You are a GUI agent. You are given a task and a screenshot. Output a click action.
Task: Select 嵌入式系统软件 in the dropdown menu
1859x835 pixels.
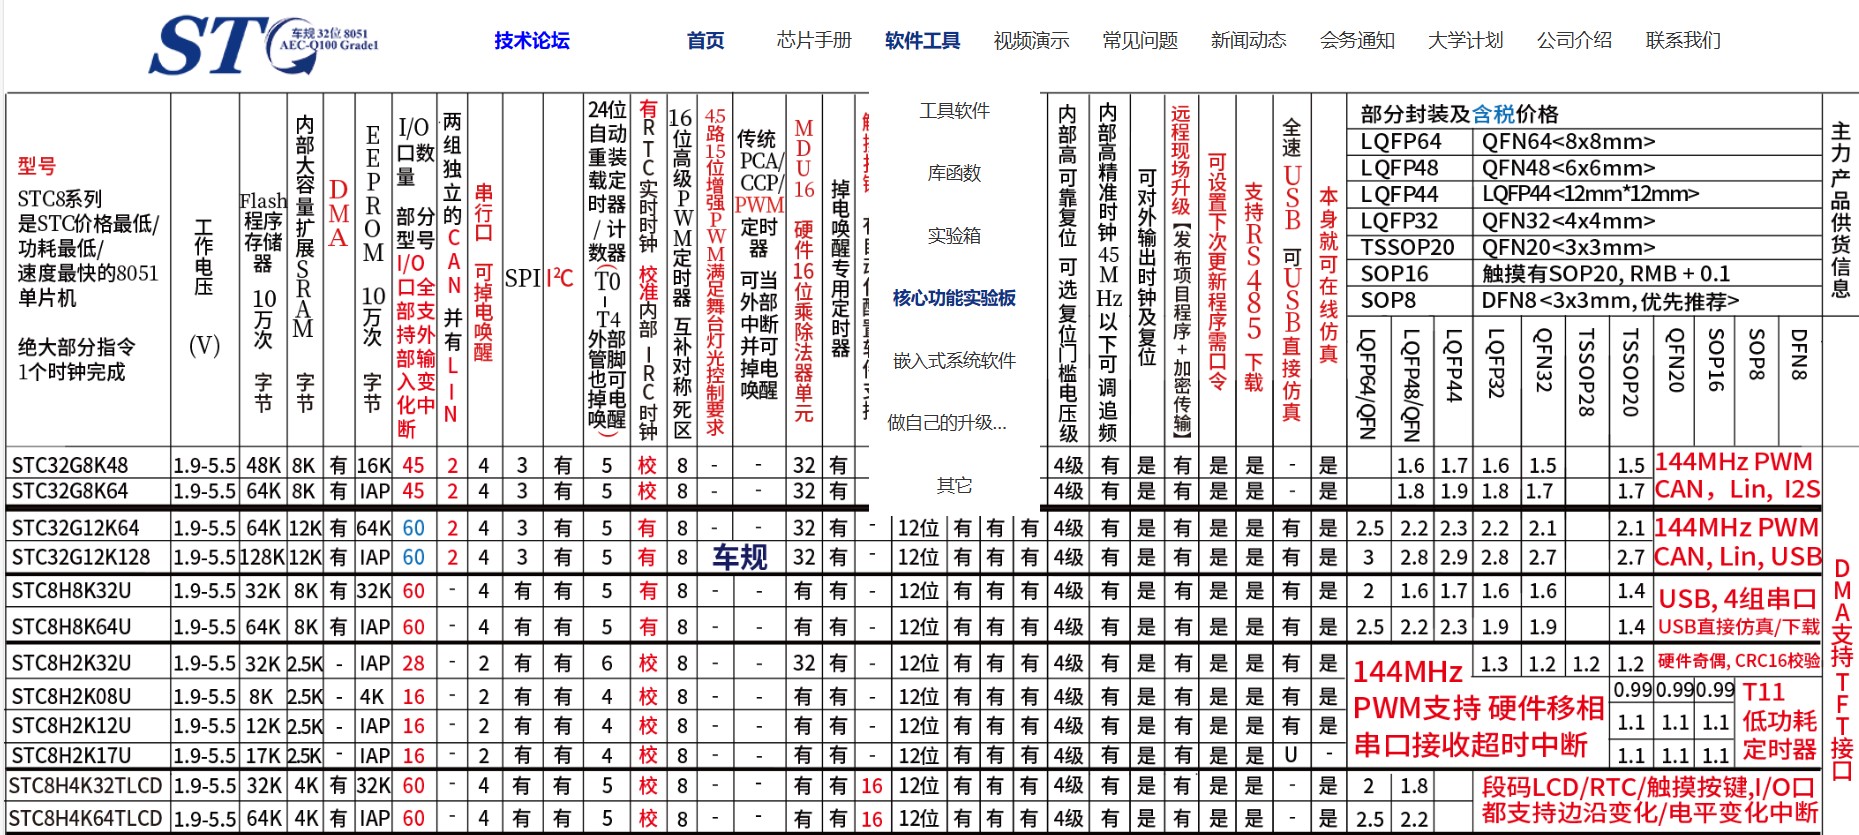tap(954, 361)
